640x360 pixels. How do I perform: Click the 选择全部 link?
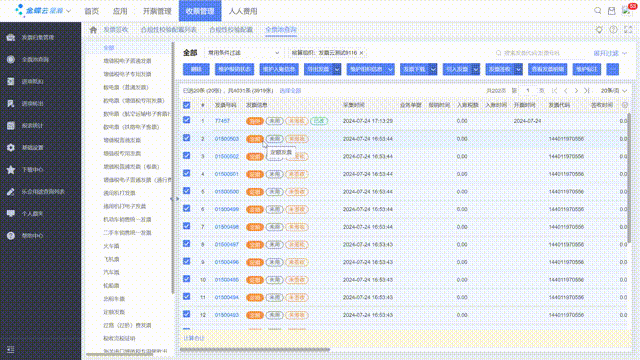click(x=290, y=91)
